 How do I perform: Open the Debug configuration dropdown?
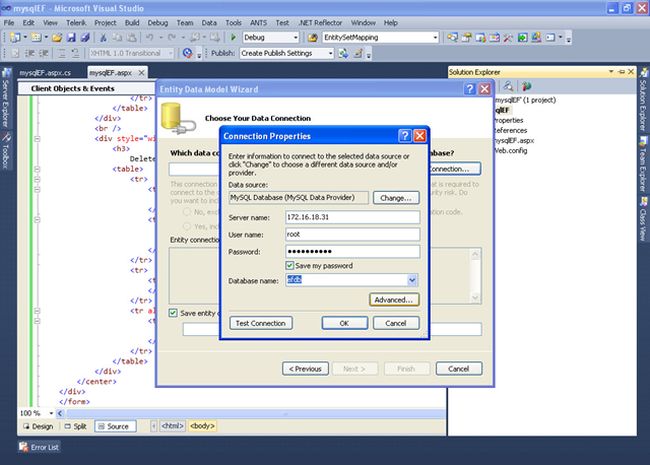(x=270, y=38)
